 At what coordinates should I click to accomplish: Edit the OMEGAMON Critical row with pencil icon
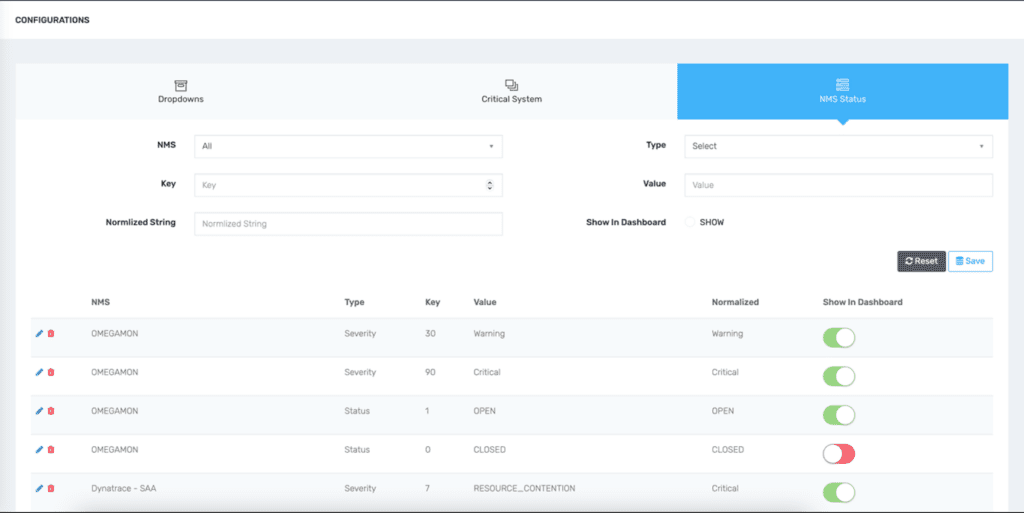(x=39, y=372)
